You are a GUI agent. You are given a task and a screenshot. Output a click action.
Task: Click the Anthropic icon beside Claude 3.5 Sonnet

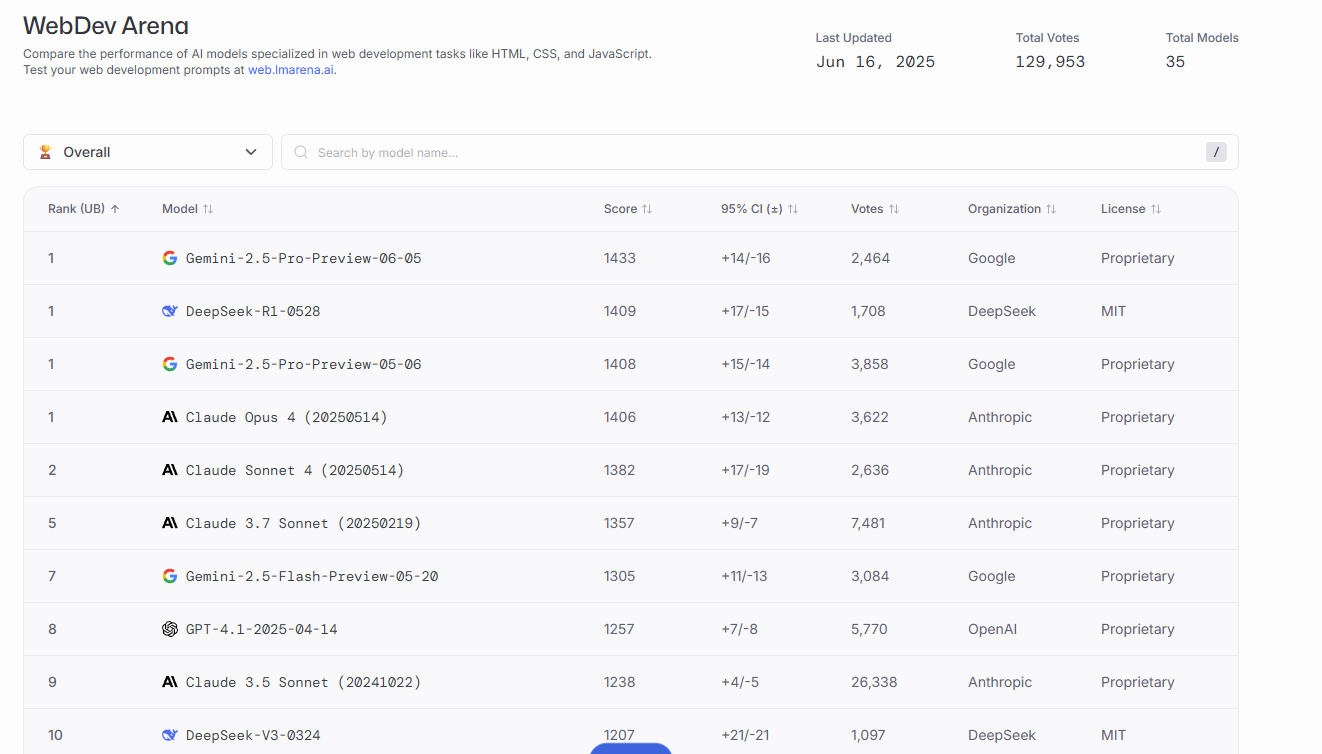pyautogui.click(x=170, y=682)
